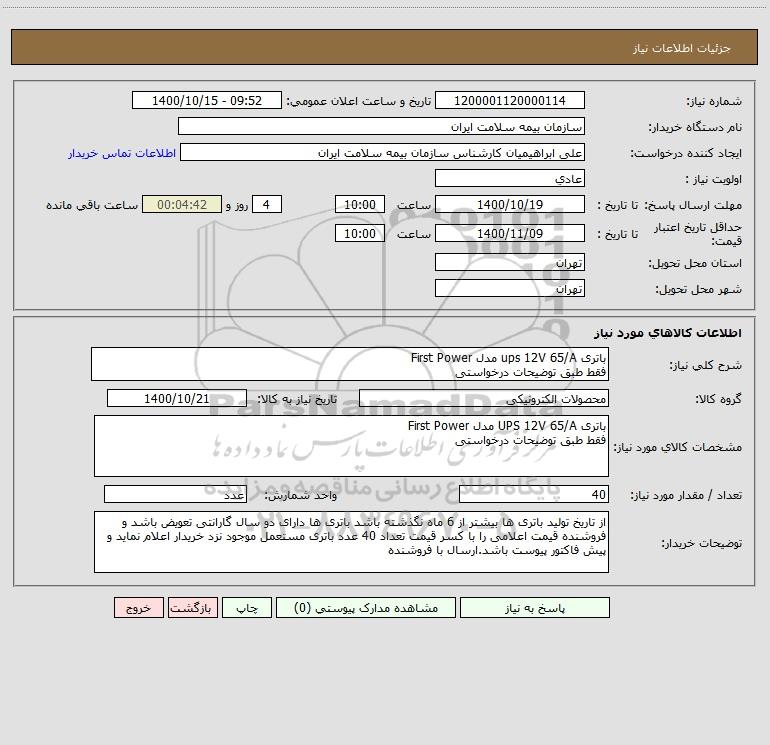This screenshot has height=745, width=770.
Task: Click label مشخصات کالای مورد نیاز
Action: pyautogui.click(x=680, y=447)
